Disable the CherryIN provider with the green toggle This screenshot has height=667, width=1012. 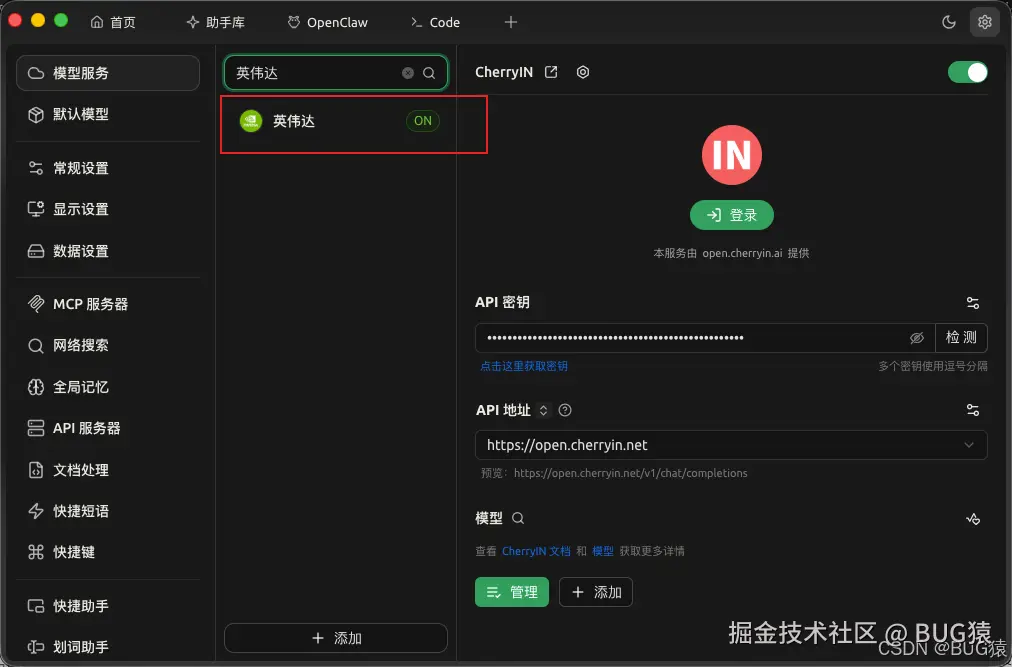click(x=966, y=72)
